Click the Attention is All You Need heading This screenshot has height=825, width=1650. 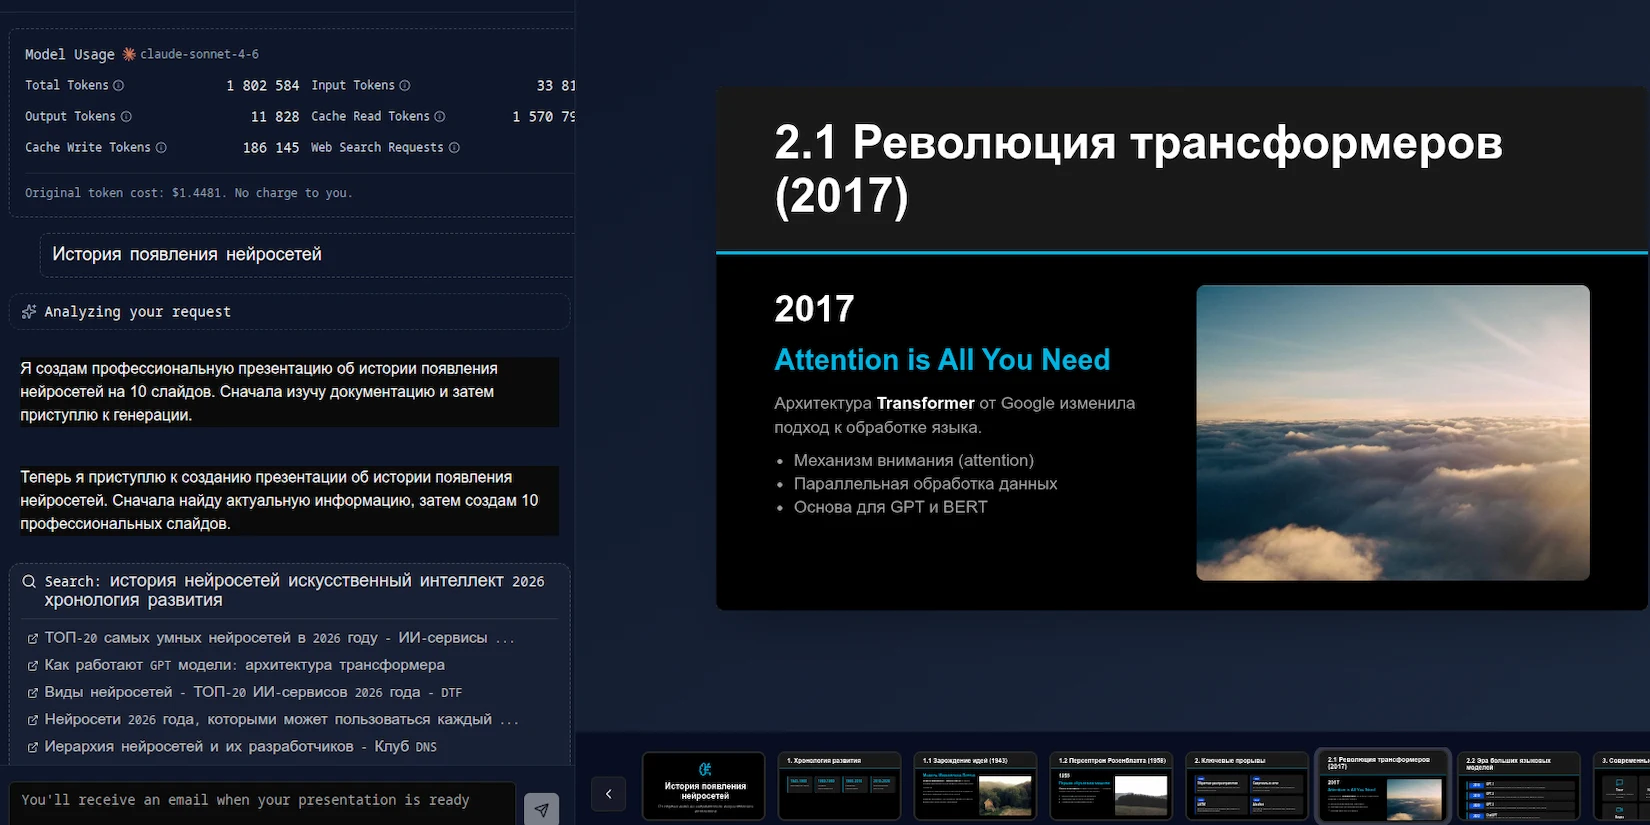942,360
